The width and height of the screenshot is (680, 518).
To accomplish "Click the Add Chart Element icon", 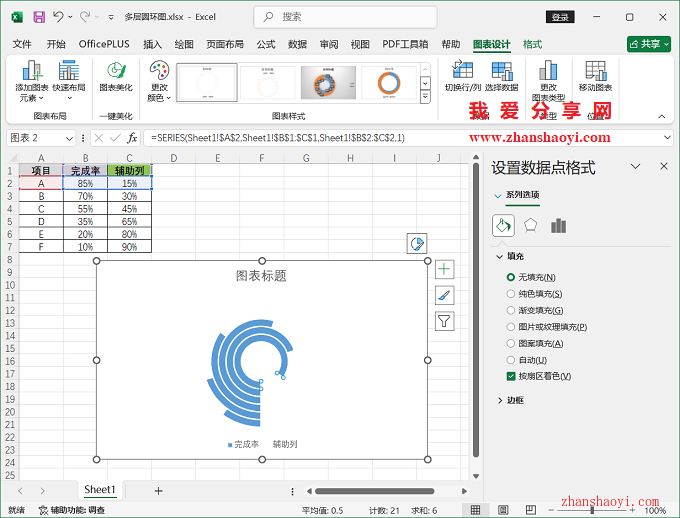I will [x=31, y=80].
